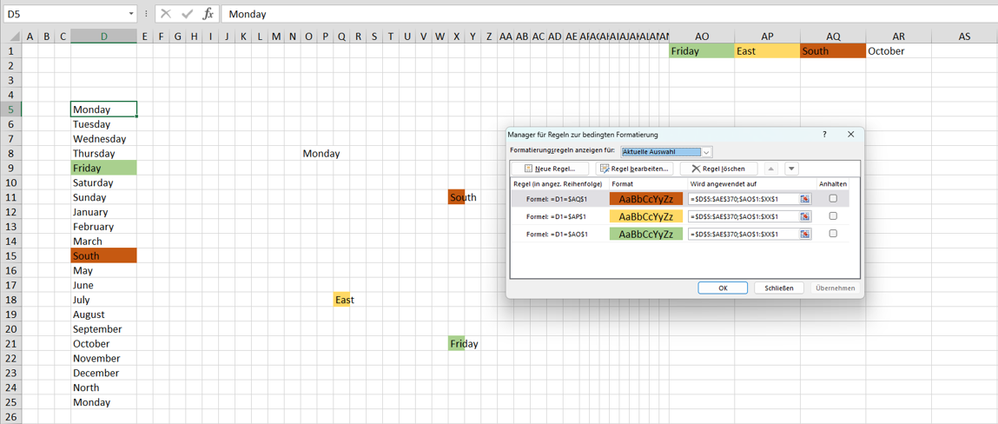Select rule Formel: =D1=$AQ$1
The height and width of the screenshot is (424, 998).
(557, 199)
